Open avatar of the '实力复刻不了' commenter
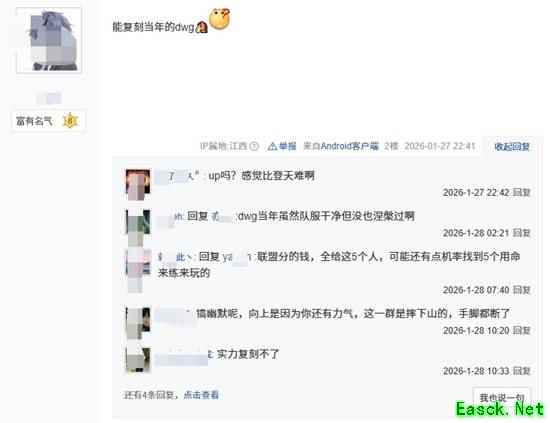Screen dimensions: 550x423 138,360
